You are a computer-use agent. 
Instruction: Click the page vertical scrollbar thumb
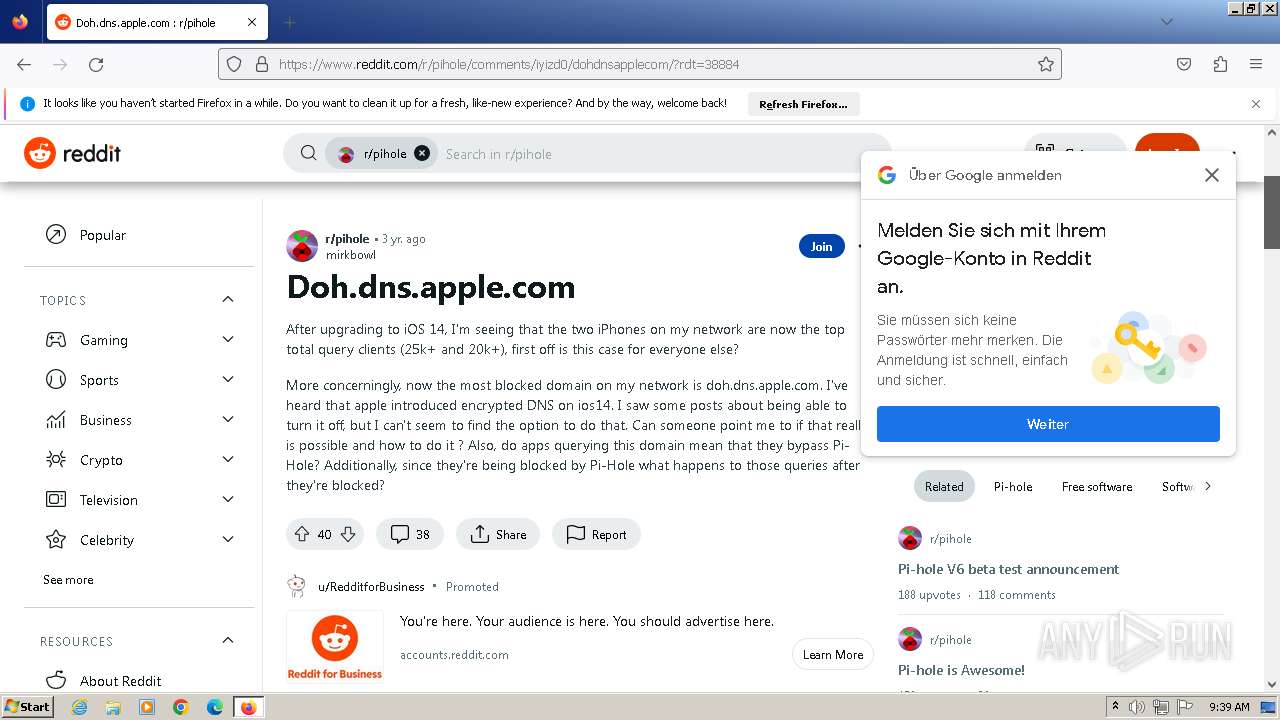pyautogui.click(x=1272, y=212)
